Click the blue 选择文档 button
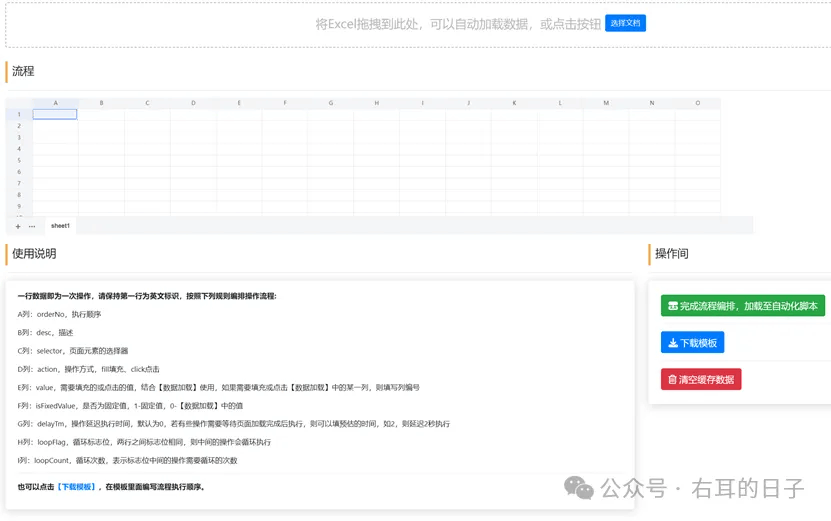Image resolution: width=831 pixels, height=521 pixels. [625, 23]
